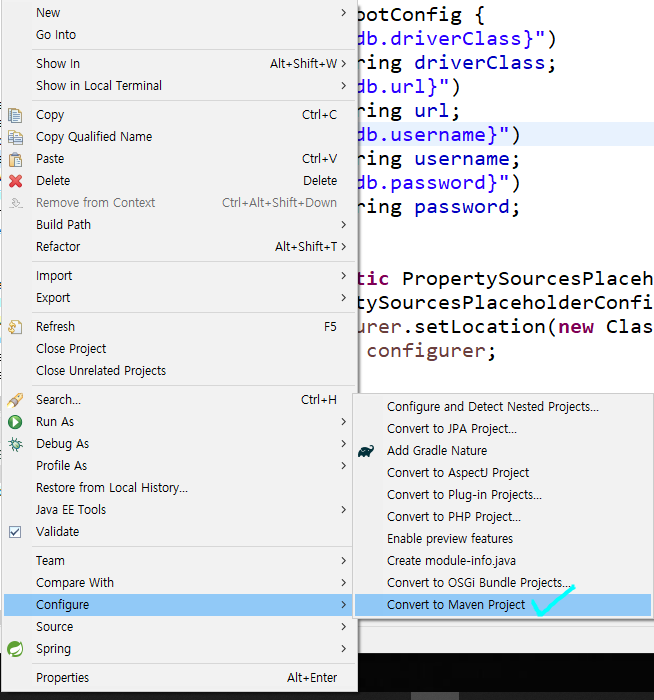Click the Refresh icon
Screen dimensions: 654x700
(15, 327)
